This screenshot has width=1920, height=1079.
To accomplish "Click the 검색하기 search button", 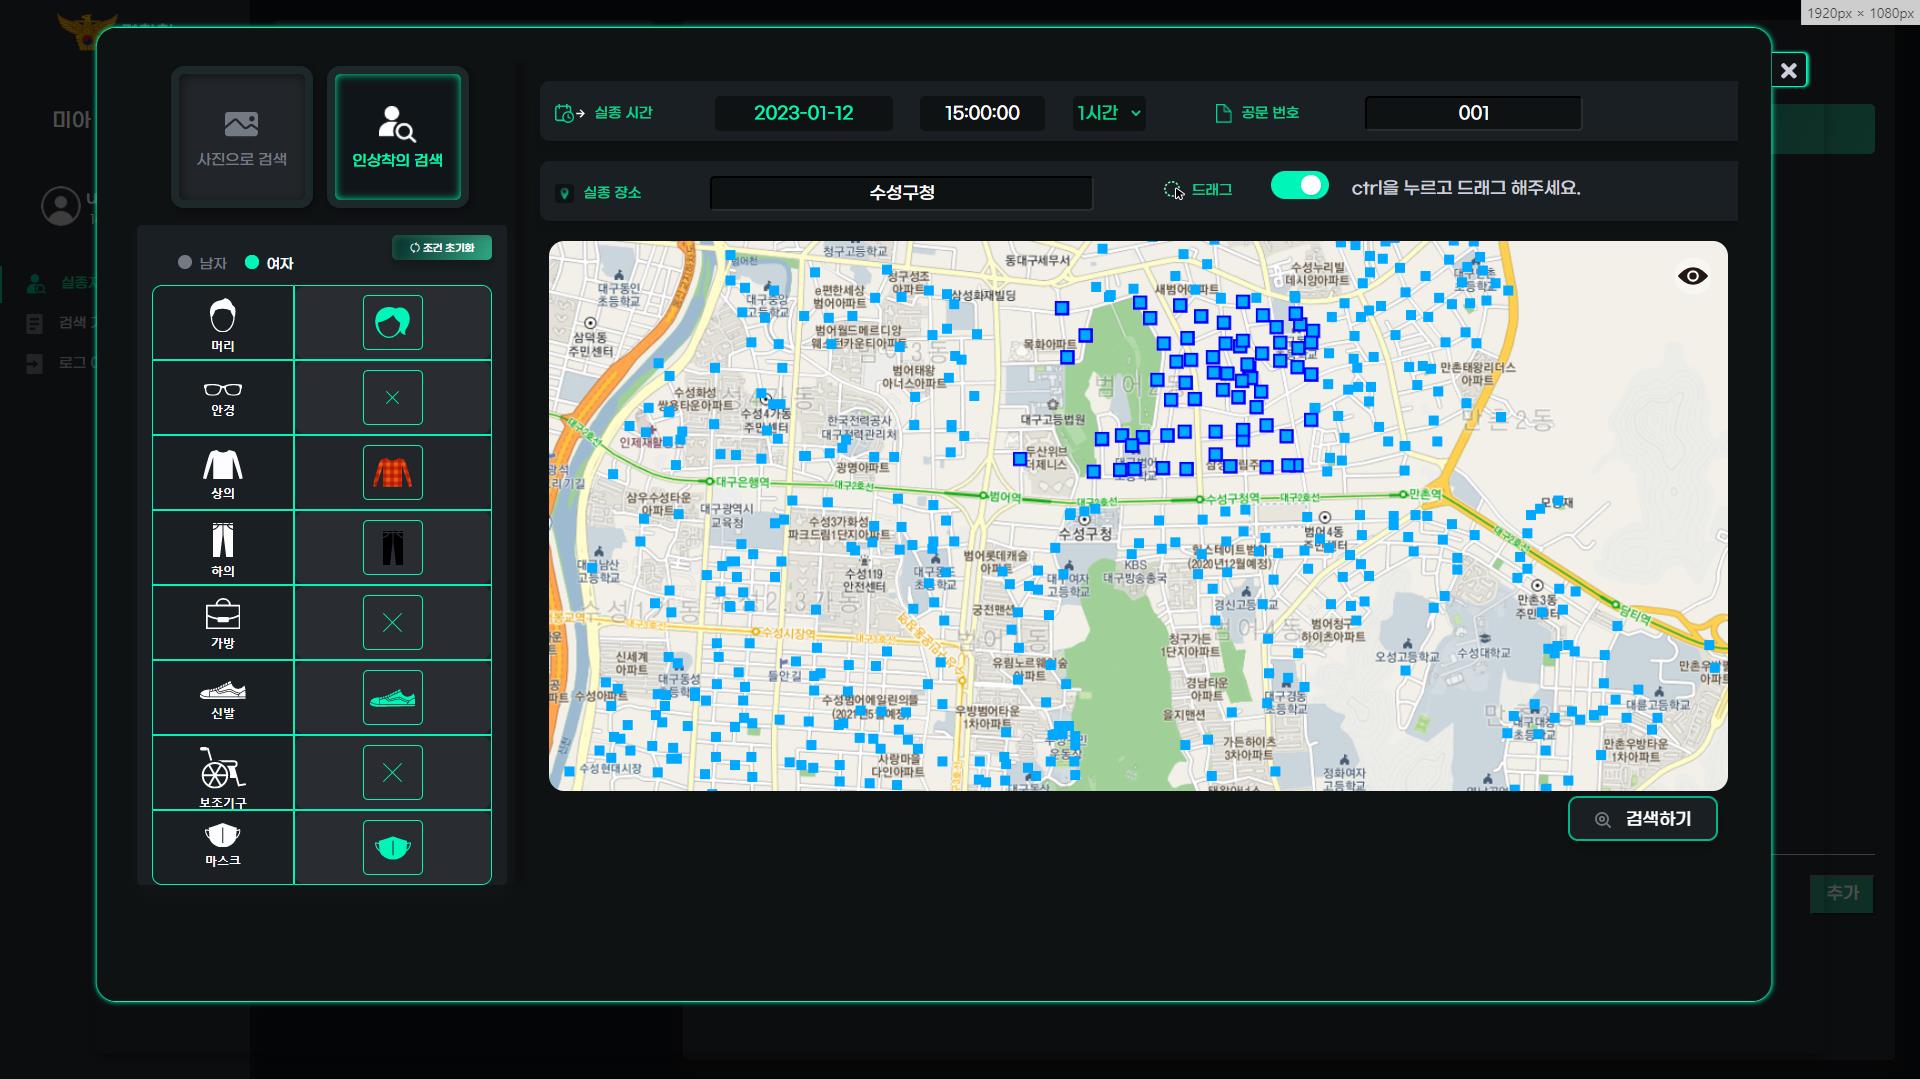I will click(x=1642, y=819).
